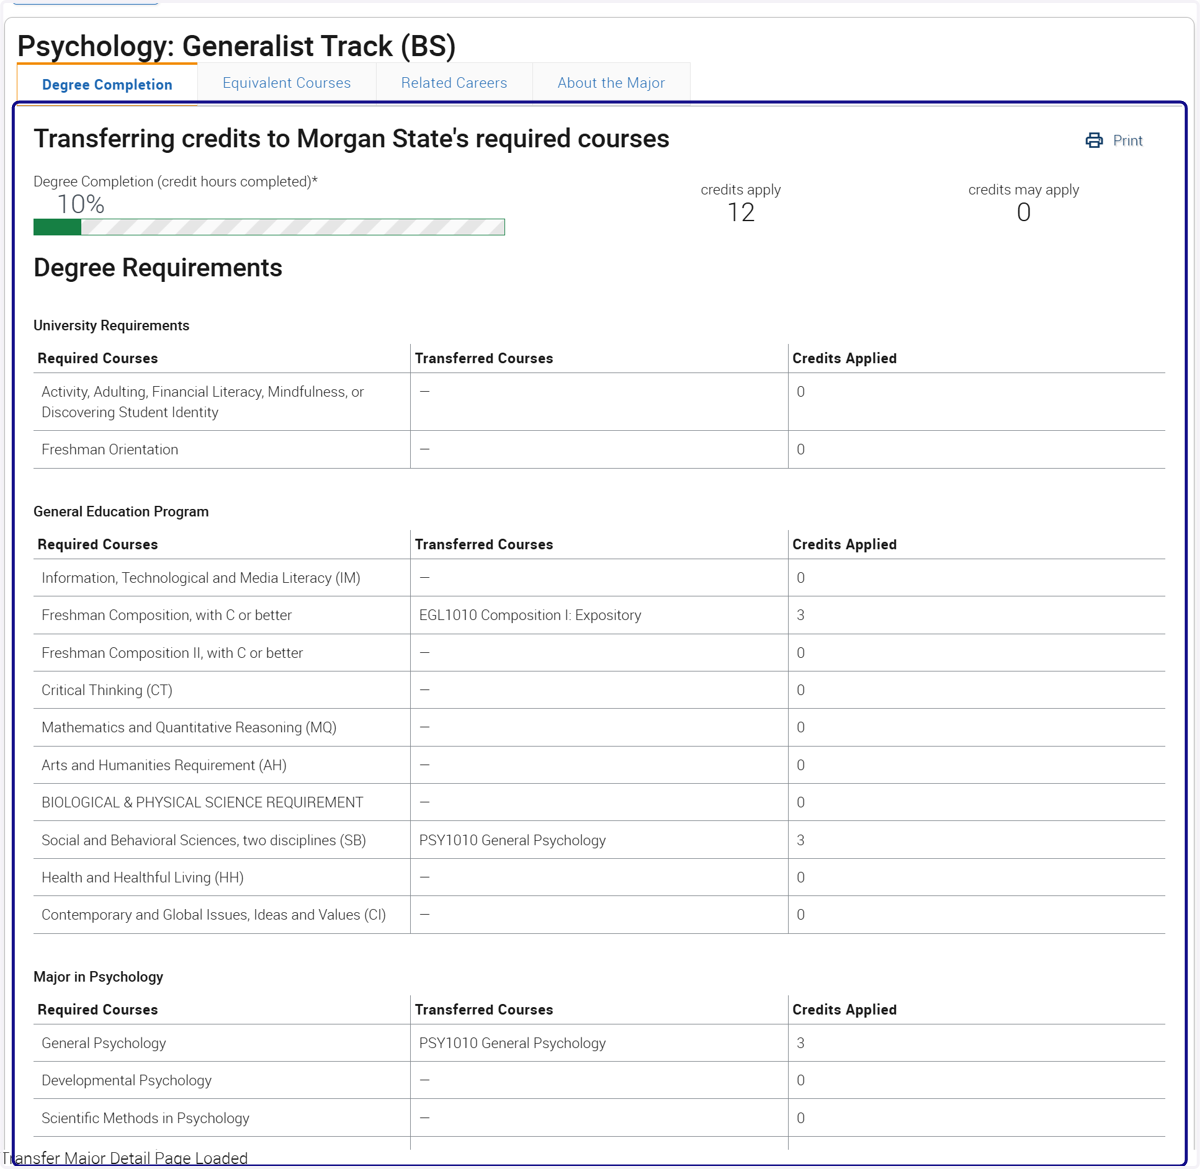Screen dimensions: 1200x1169
Task: Select Freshman Composition, with C or better
Action: tap(167, 615)
